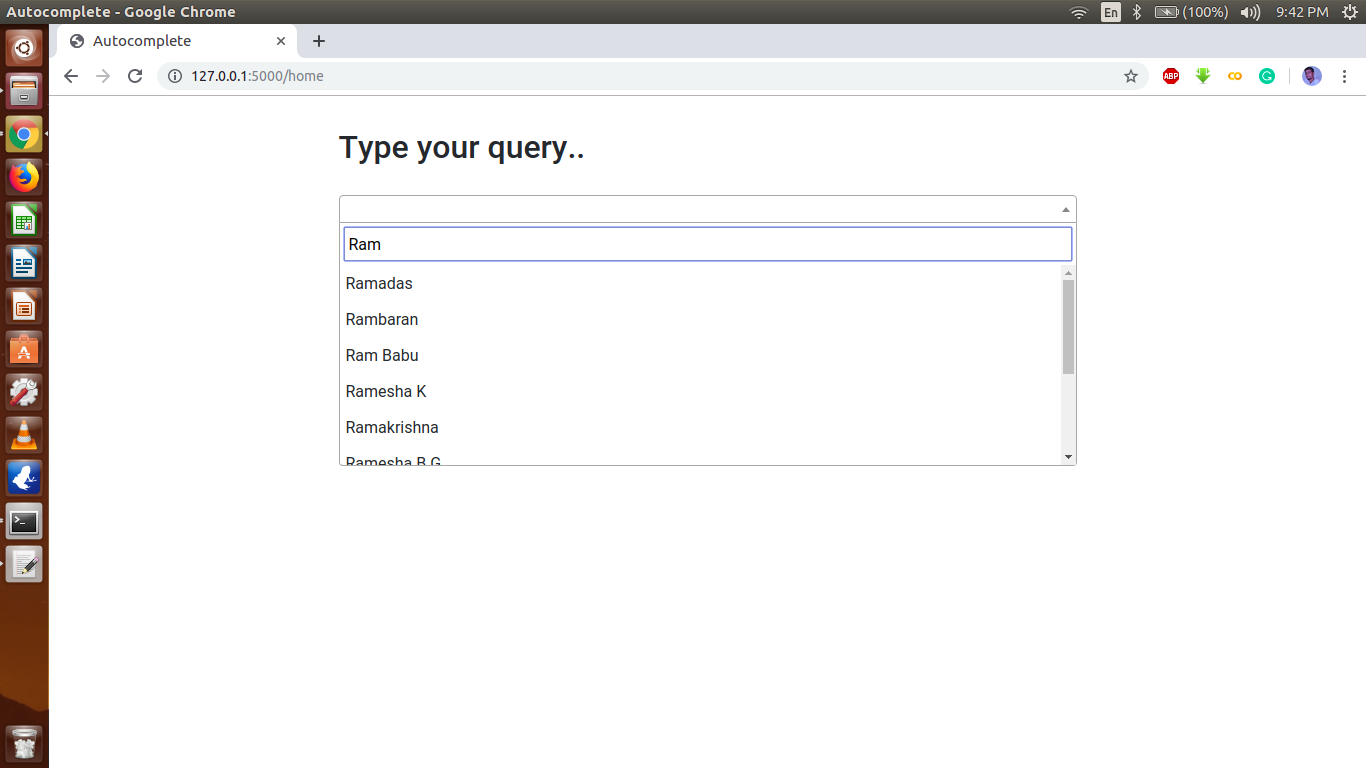
Task: Click the results list scrollbar thumb
Action: pos(1068,327)
